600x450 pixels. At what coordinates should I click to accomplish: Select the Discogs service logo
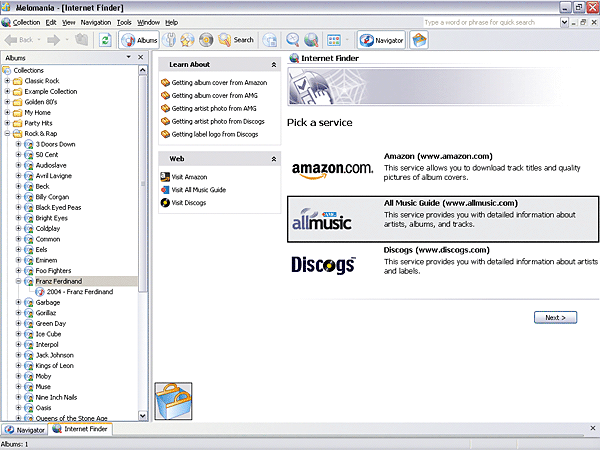point(323,265)
